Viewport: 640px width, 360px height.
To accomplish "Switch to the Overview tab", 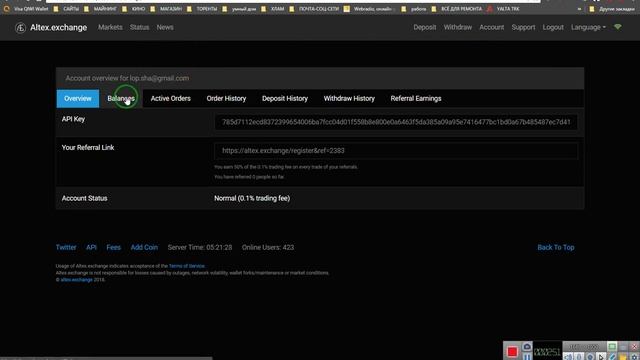I will point(78,98).
